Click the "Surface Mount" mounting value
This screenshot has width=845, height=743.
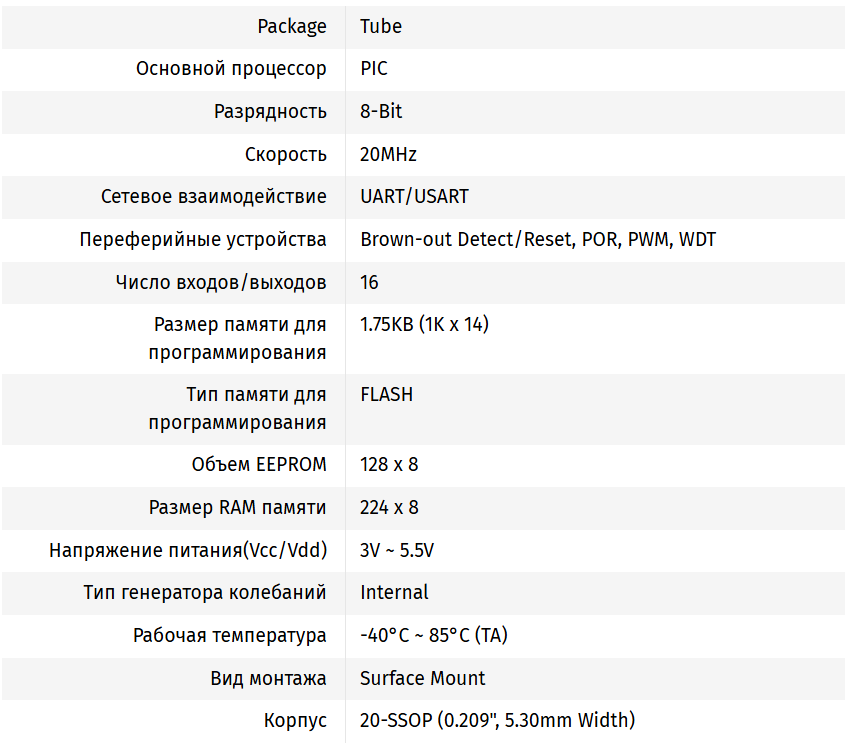tap(422, 679)
